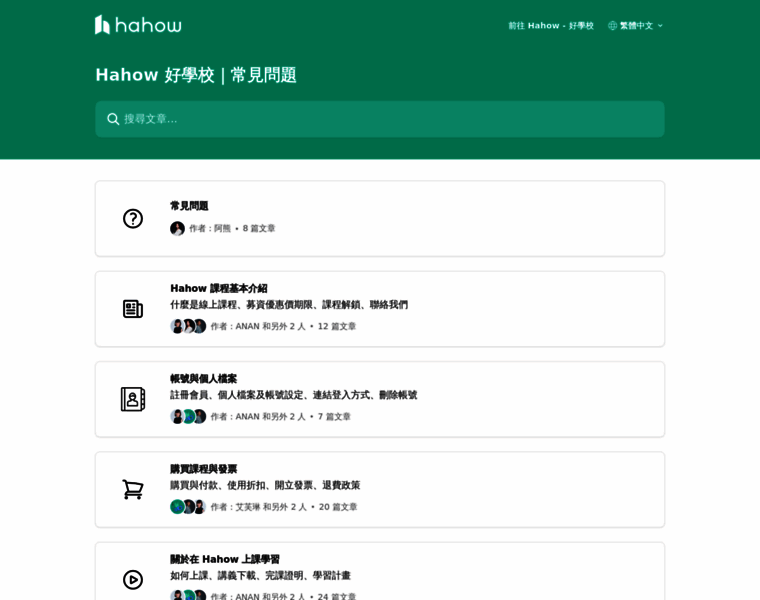The width and height of the screenshot is (760, 600).
Task: Click the text 如何上課、講義下載、完課證明、學習計畫
Action: pos(260,576)
